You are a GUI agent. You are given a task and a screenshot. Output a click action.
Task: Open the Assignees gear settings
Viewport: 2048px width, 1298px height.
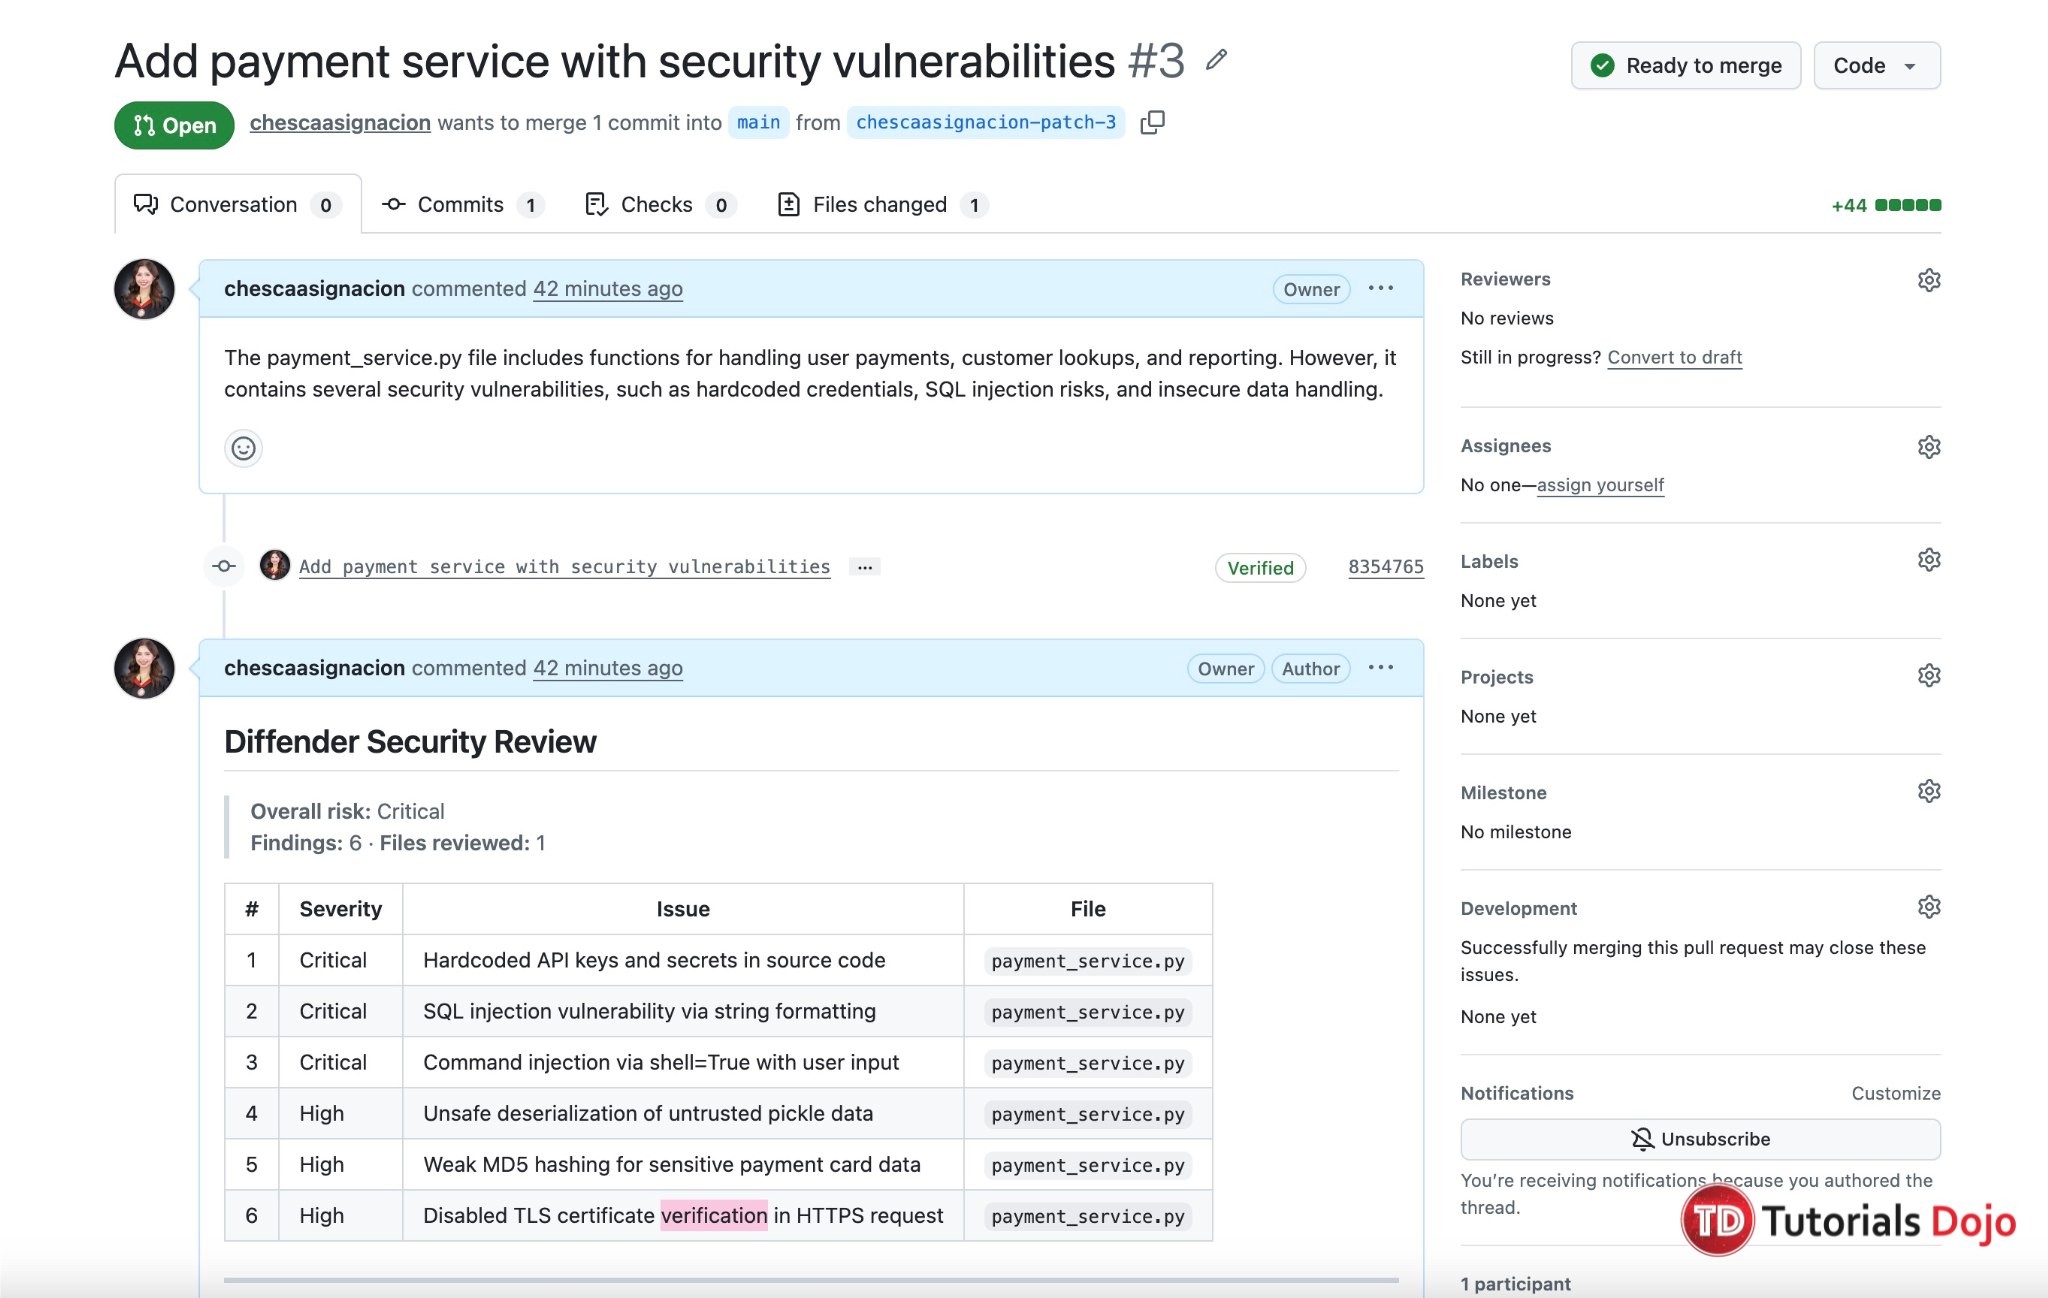tap(1929, 447)
